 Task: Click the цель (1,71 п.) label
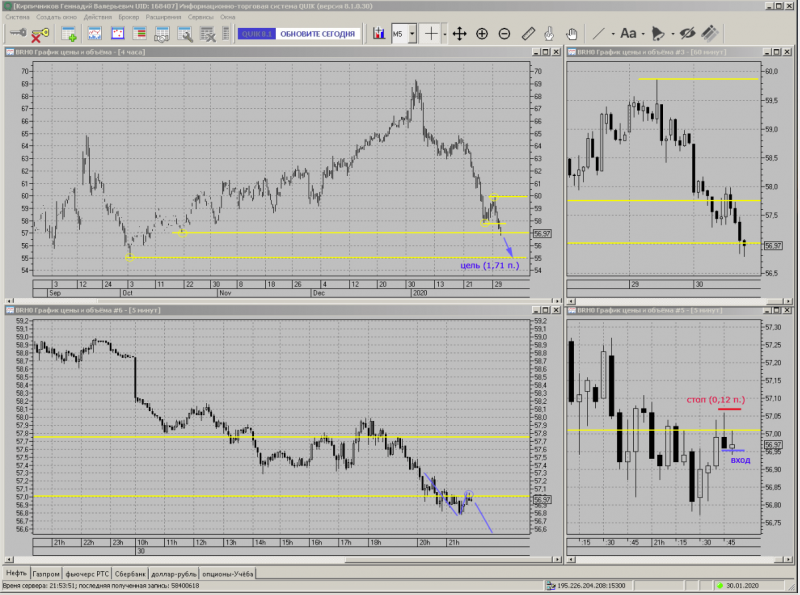pos(489,265)
